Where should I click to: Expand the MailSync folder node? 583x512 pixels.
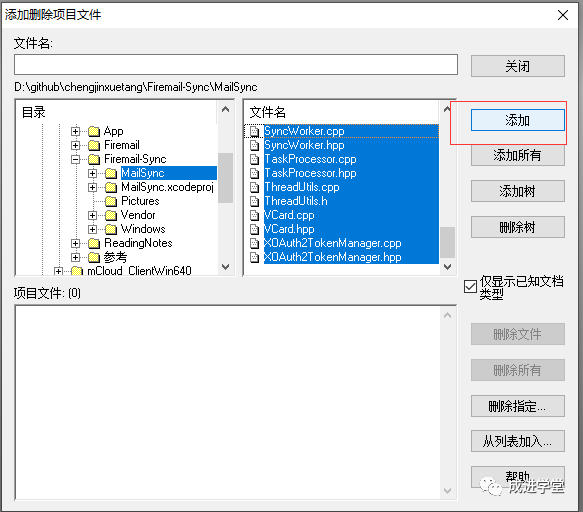click(x=93, y=173)
